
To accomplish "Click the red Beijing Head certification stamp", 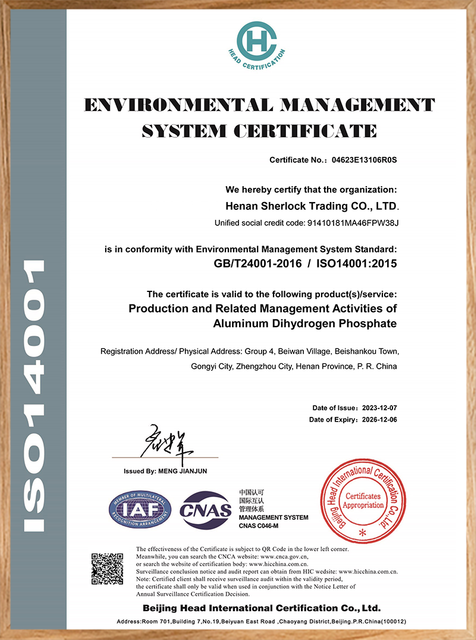I will click(363, 501).
